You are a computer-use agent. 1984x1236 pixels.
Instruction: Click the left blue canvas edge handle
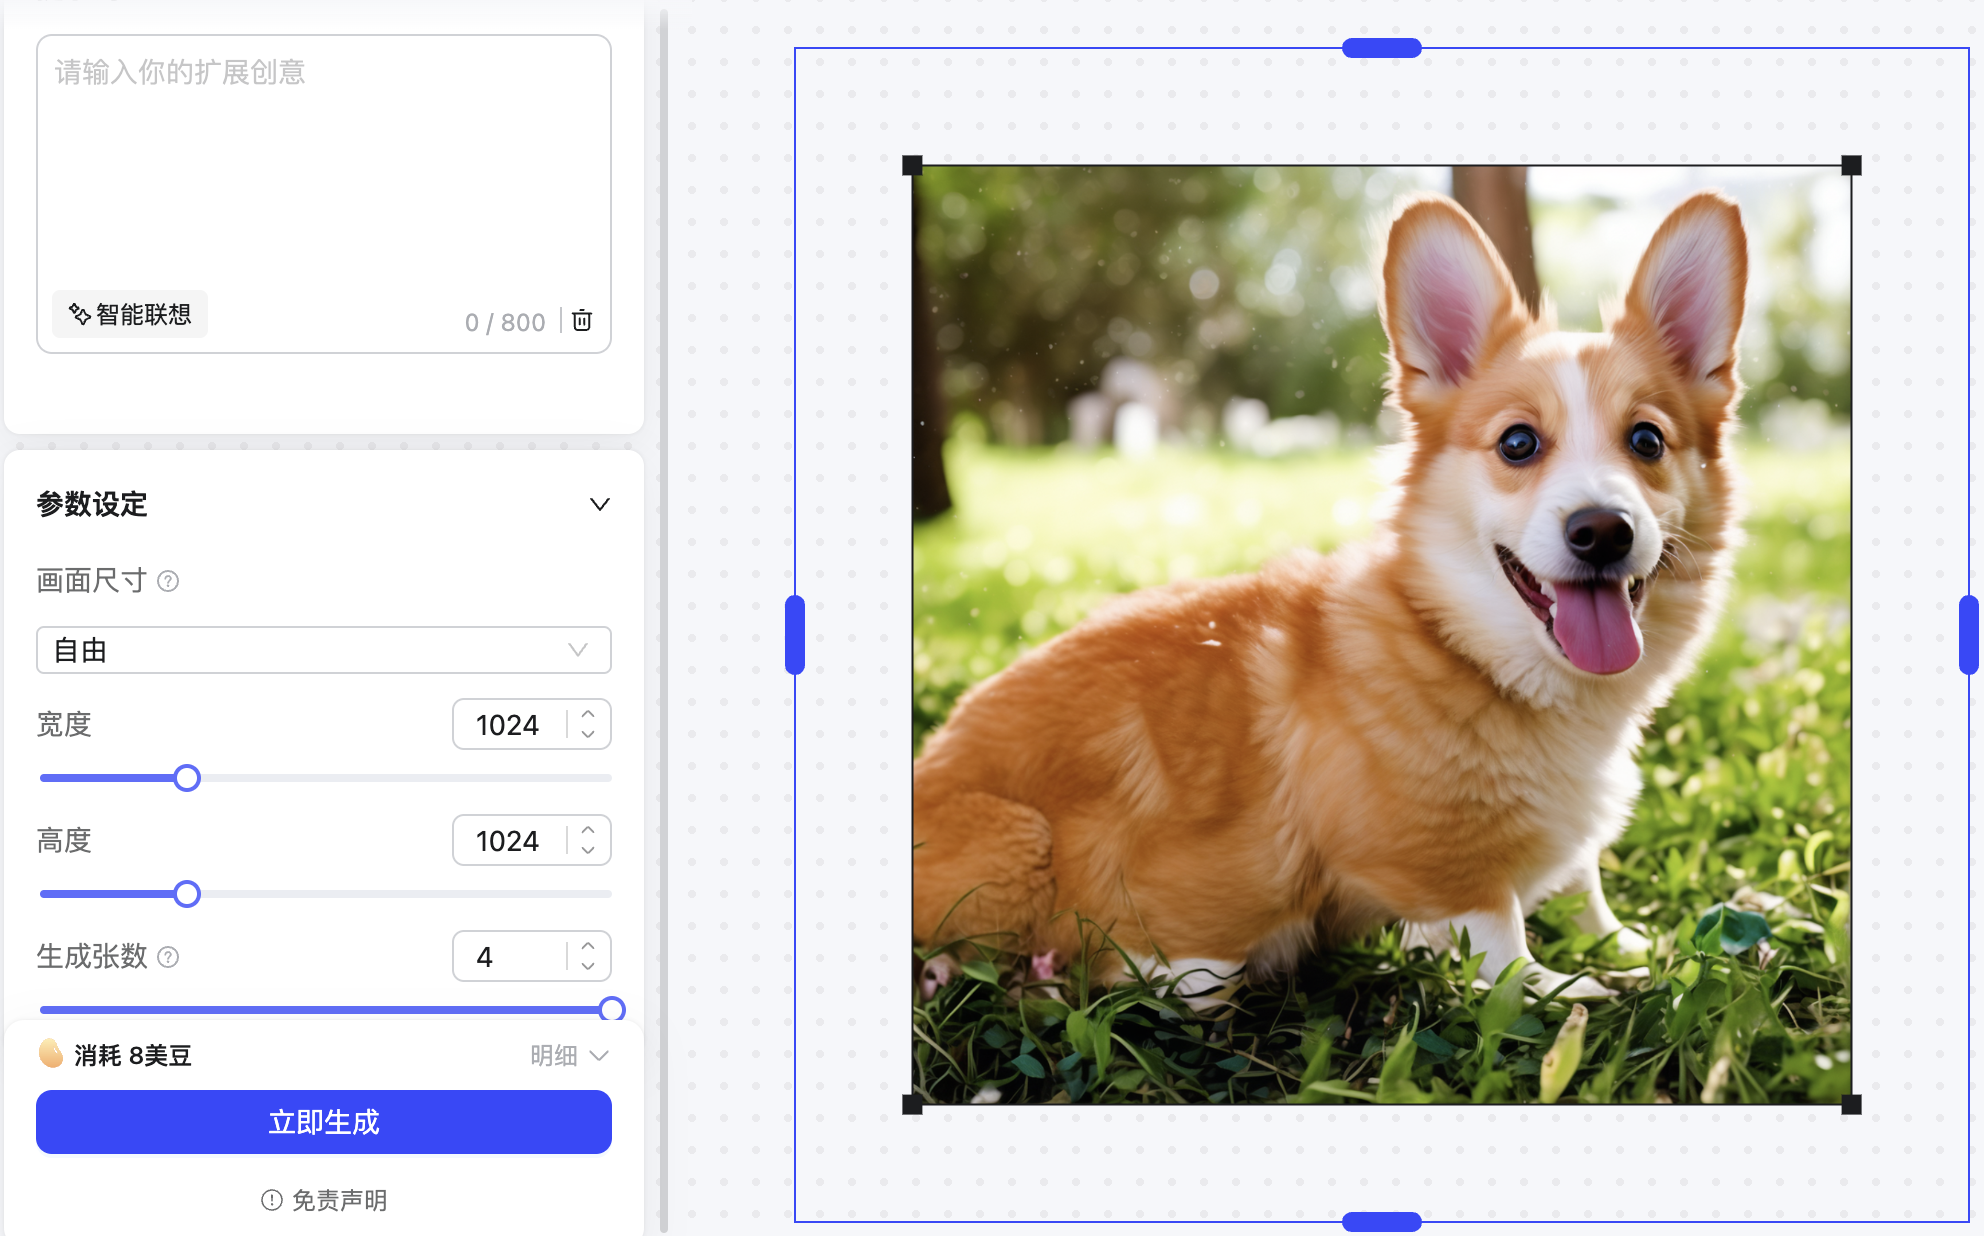point(795,634)
